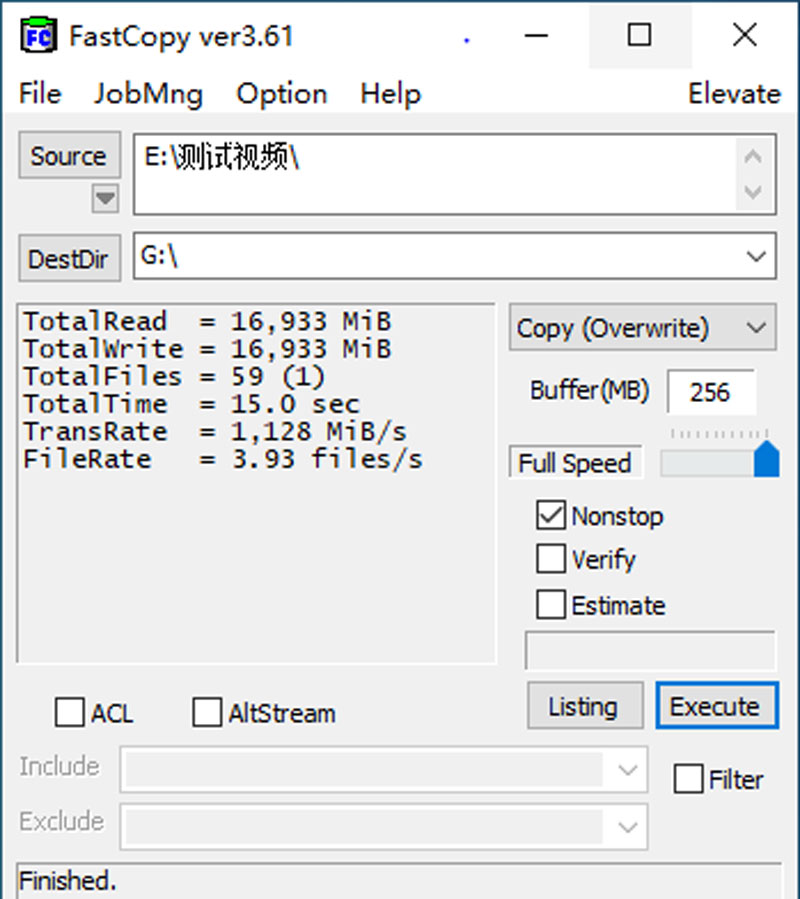Click the down arrow of Source field scrollbar
The height and width of the screenshot is (899, 800).
753,191
